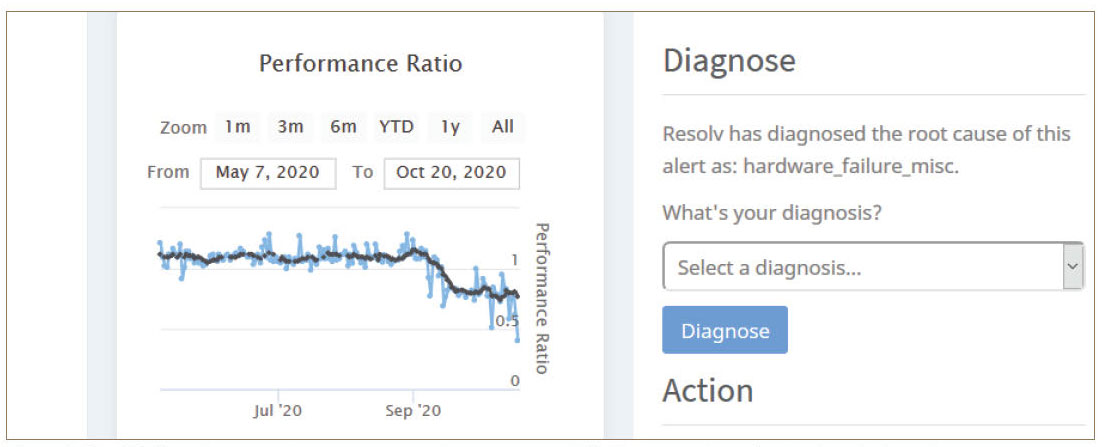This screenshot has height=447, width=1104.
Task: Click the diagnosis dropdown arrow chevron
Action: point(1073,267)
